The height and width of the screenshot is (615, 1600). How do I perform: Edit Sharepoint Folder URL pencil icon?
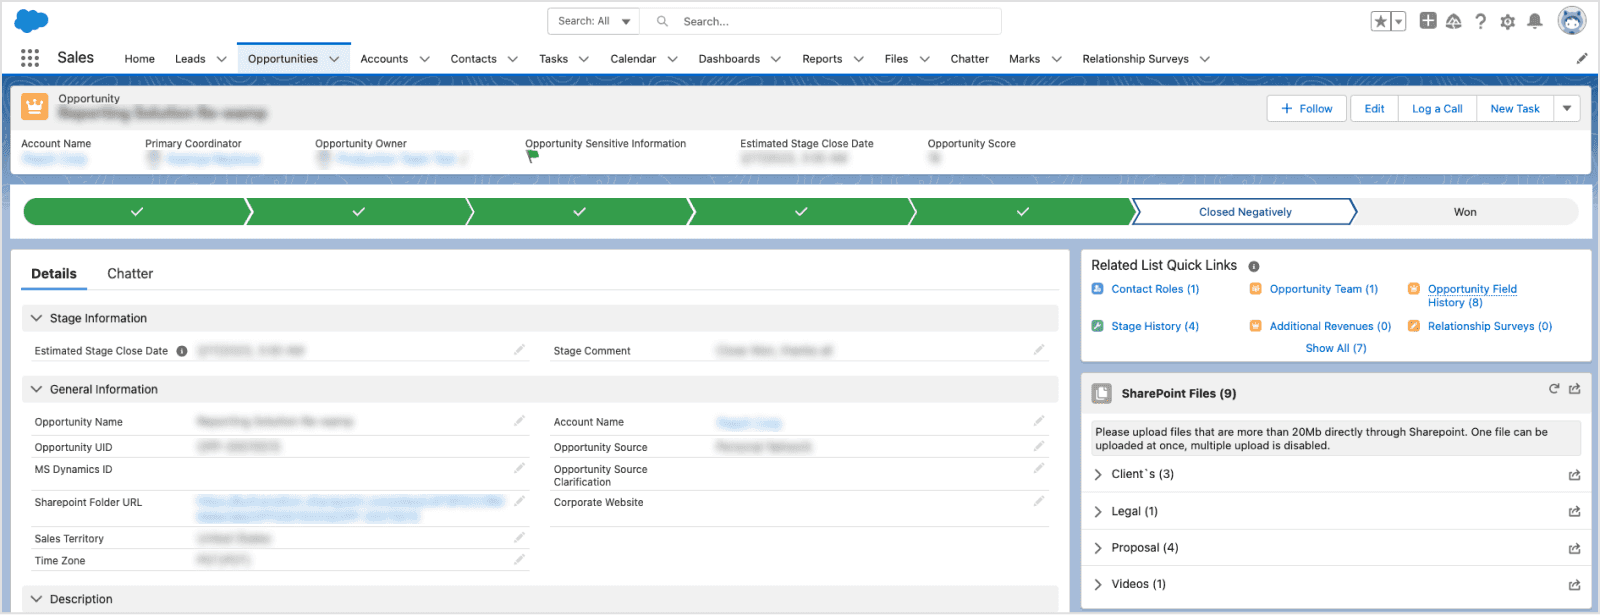click(519, 501)
